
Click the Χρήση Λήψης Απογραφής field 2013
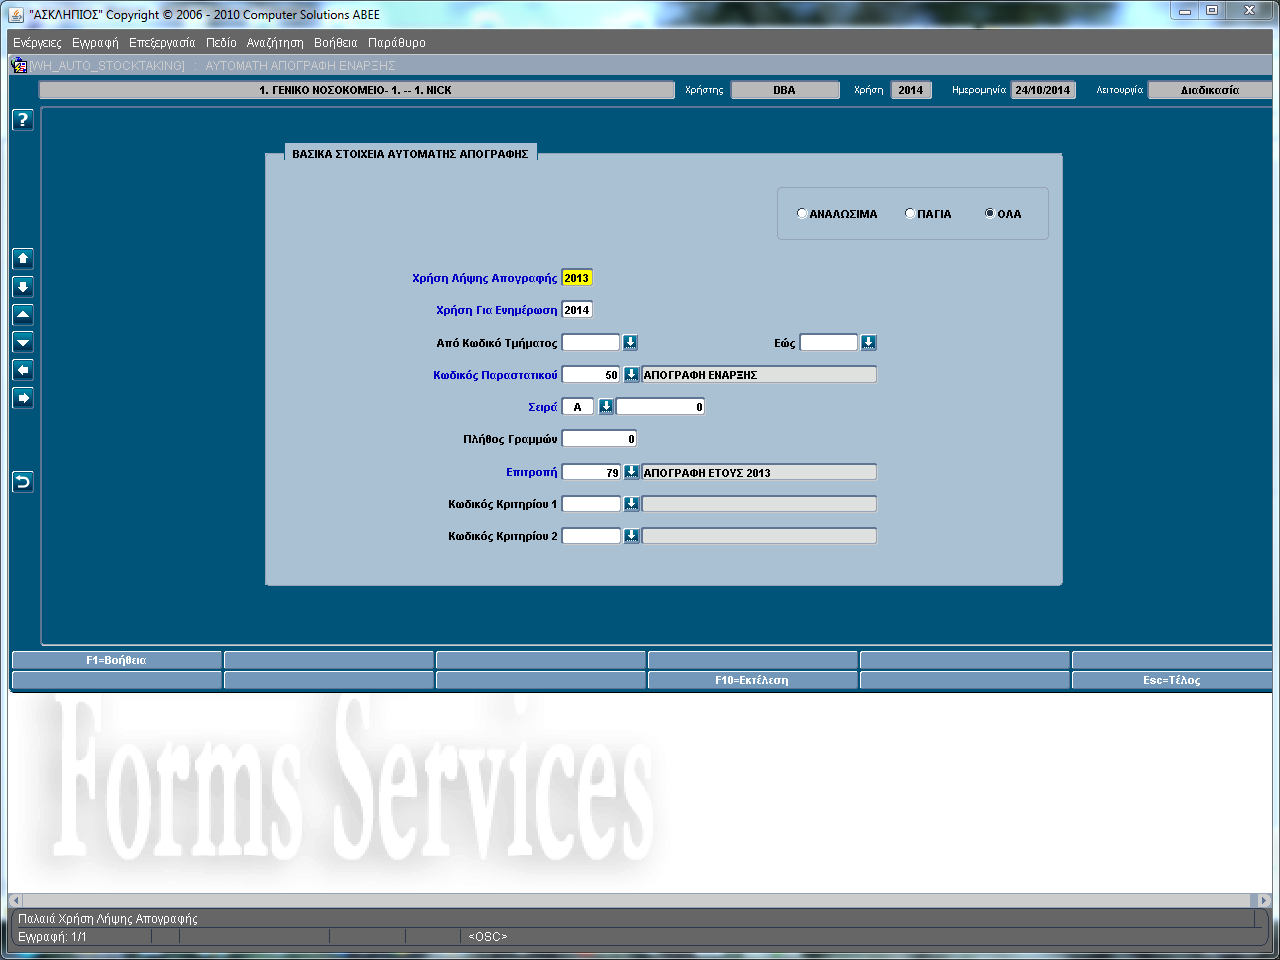pos(577,278)
